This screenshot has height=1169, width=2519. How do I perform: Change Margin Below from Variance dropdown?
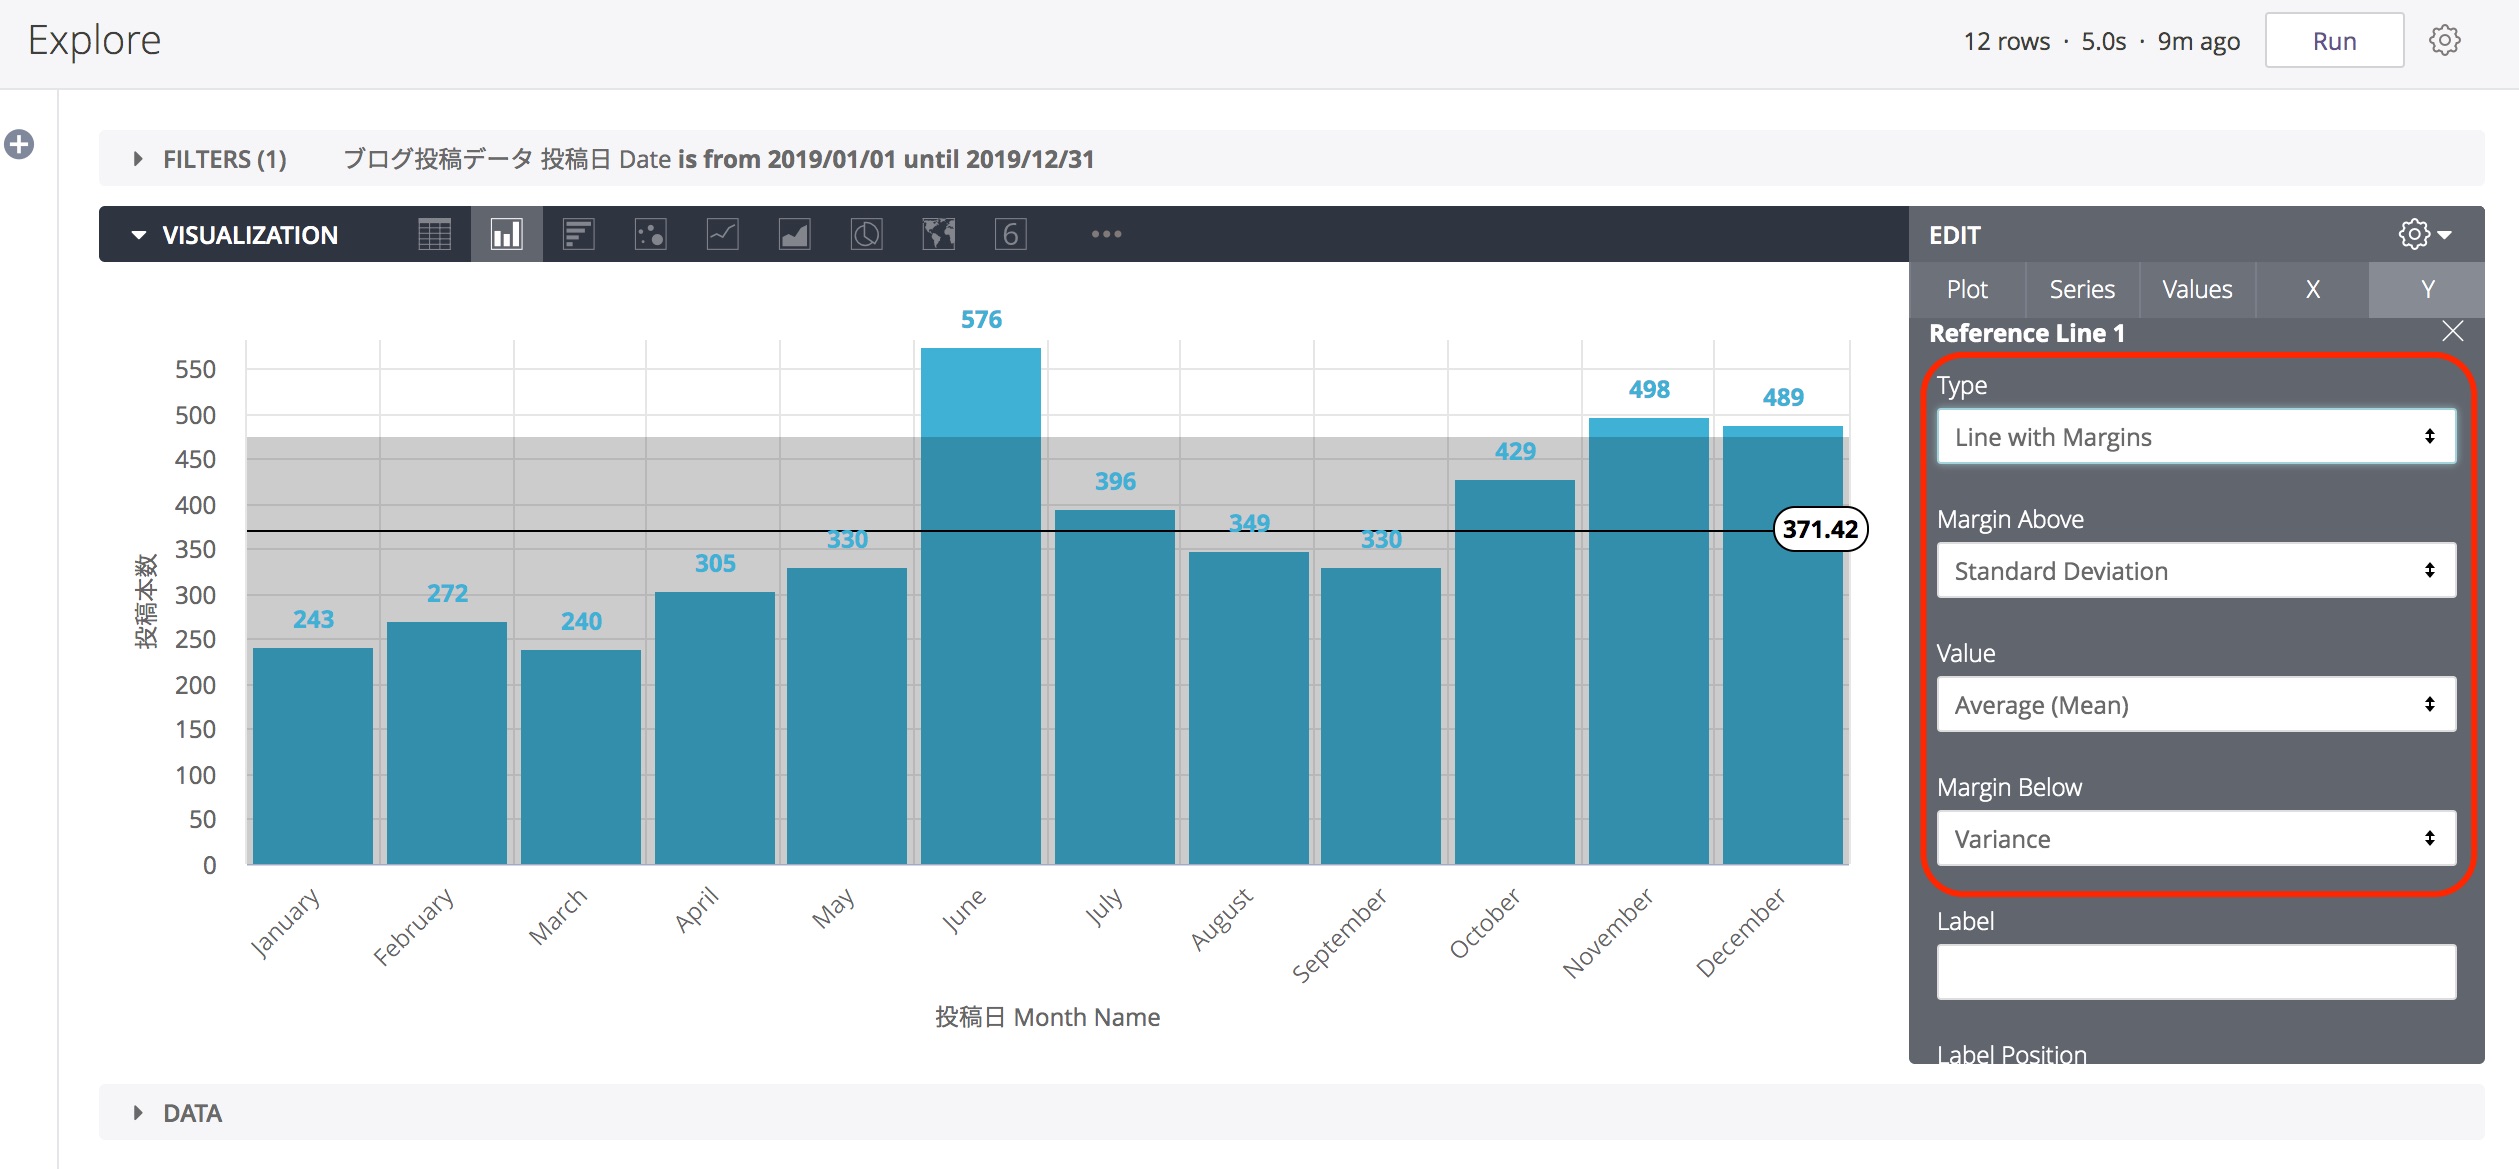[x=2196, y=838]
